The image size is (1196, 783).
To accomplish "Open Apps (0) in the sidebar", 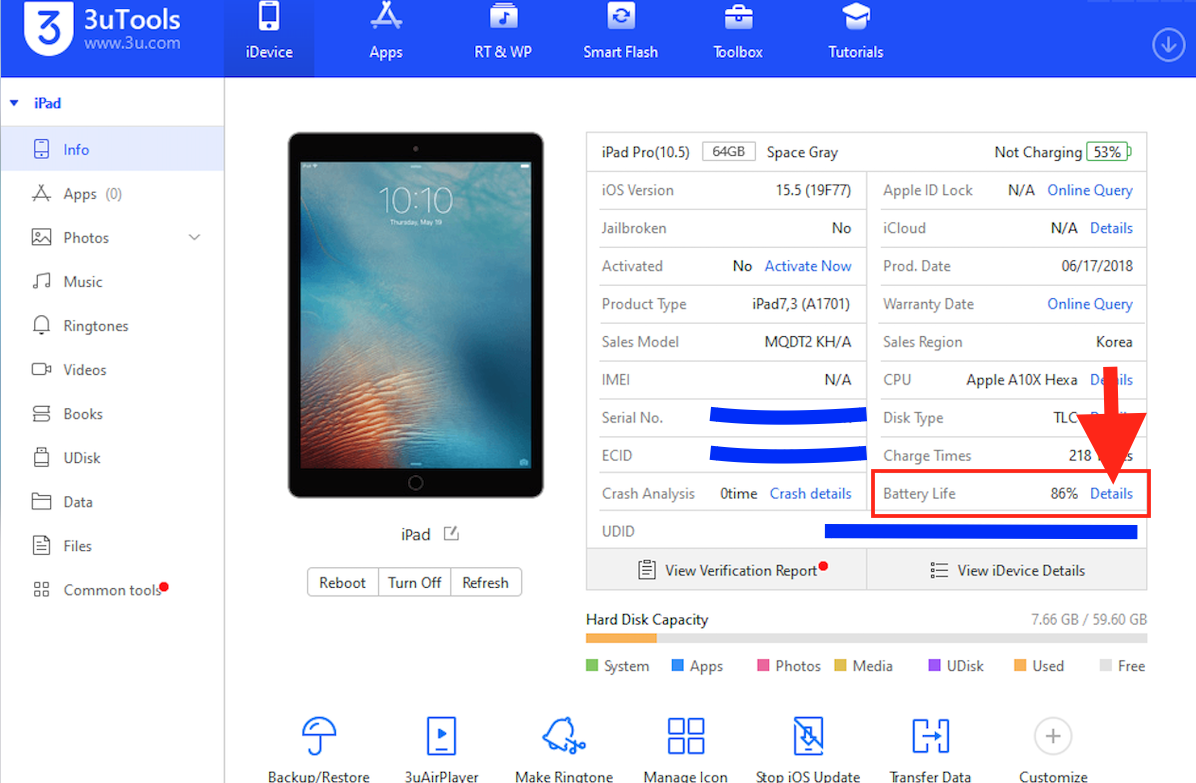I will coord(112,194).
